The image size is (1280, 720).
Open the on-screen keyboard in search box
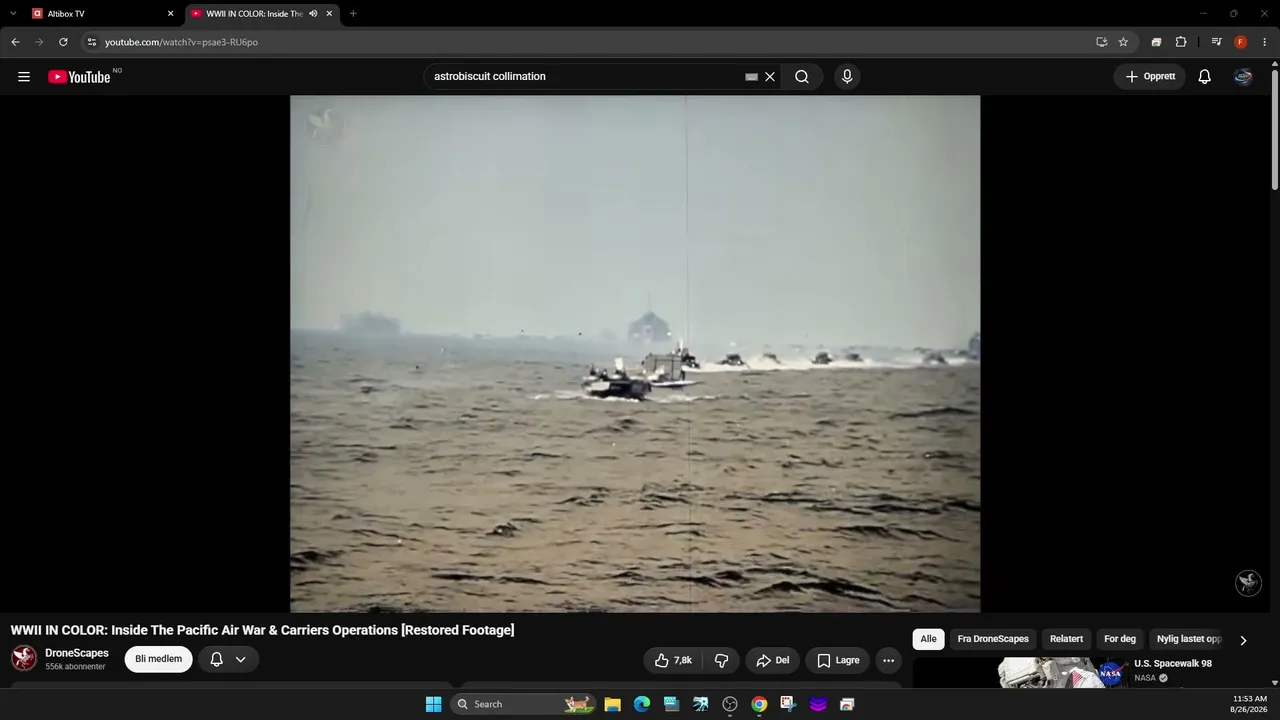coord(752,77)
